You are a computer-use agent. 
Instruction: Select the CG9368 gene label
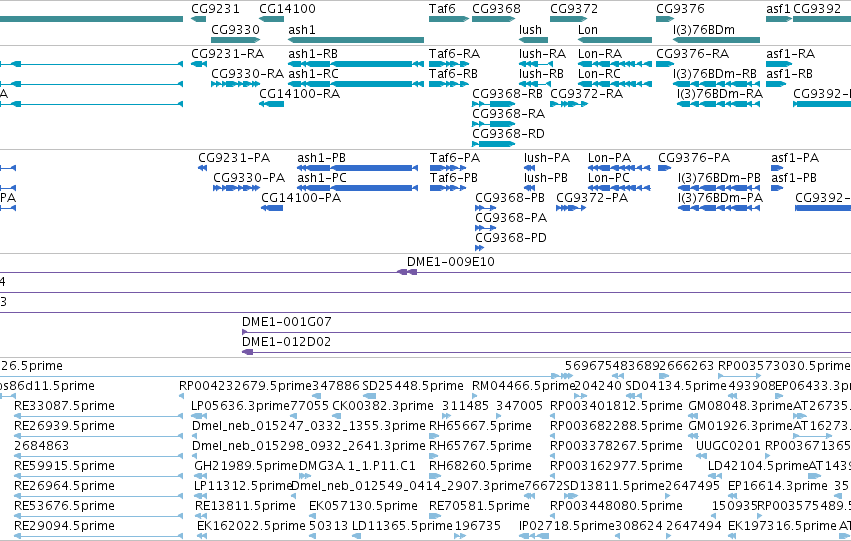(496, 9)
